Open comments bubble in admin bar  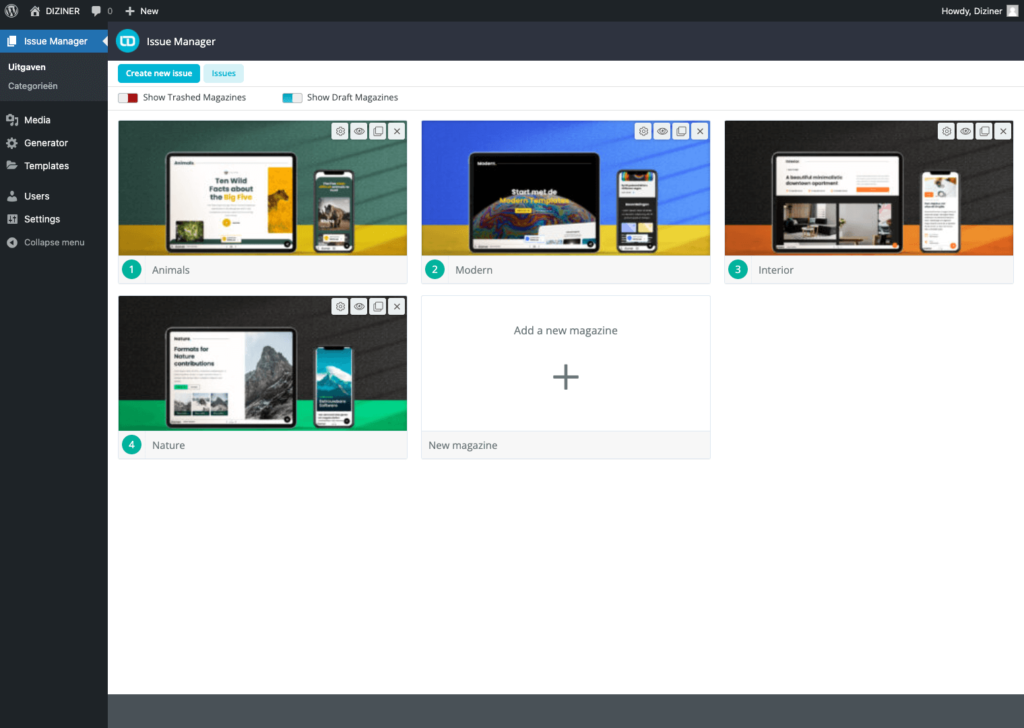coord(101,11)
